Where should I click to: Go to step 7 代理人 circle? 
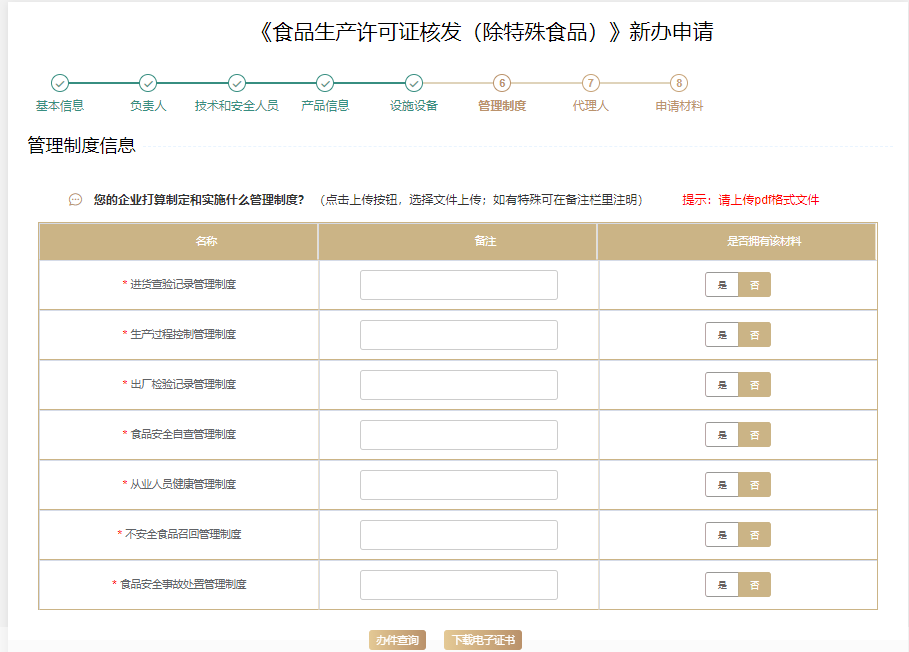tap(591, 83)
